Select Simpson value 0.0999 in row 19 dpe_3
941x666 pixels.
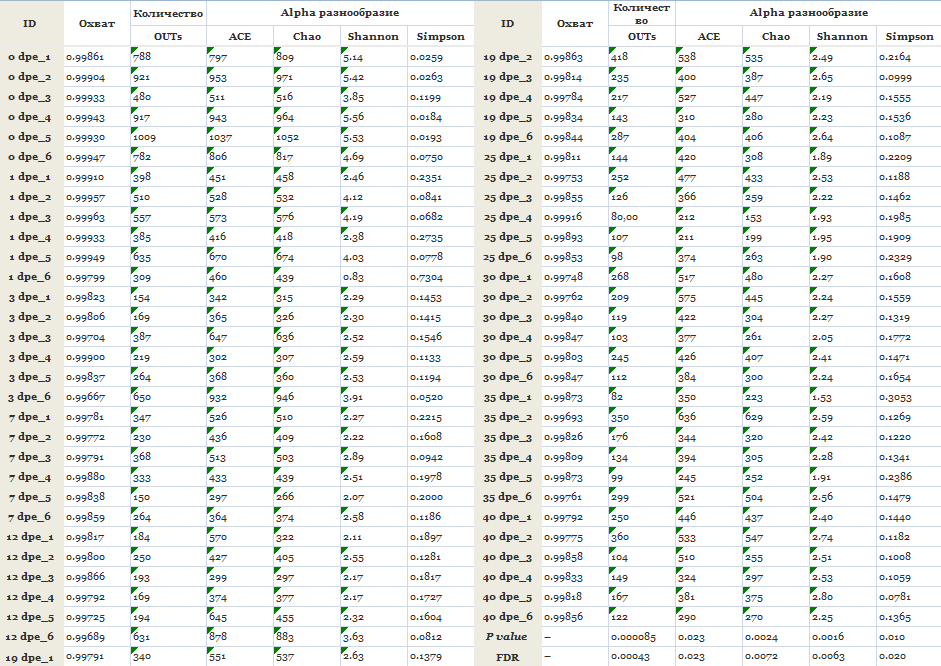(x=895, y=77)
